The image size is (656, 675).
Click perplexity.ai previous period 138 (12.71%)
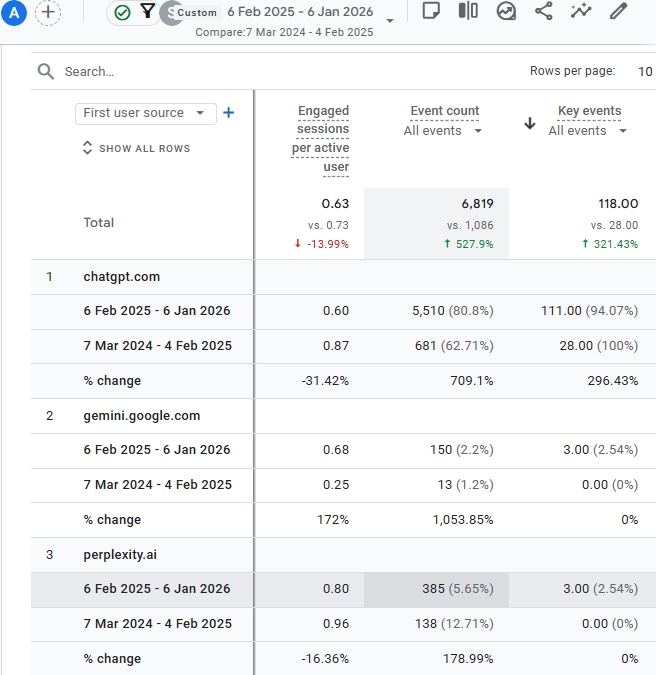pyautogui.click(x=454, y=624)
